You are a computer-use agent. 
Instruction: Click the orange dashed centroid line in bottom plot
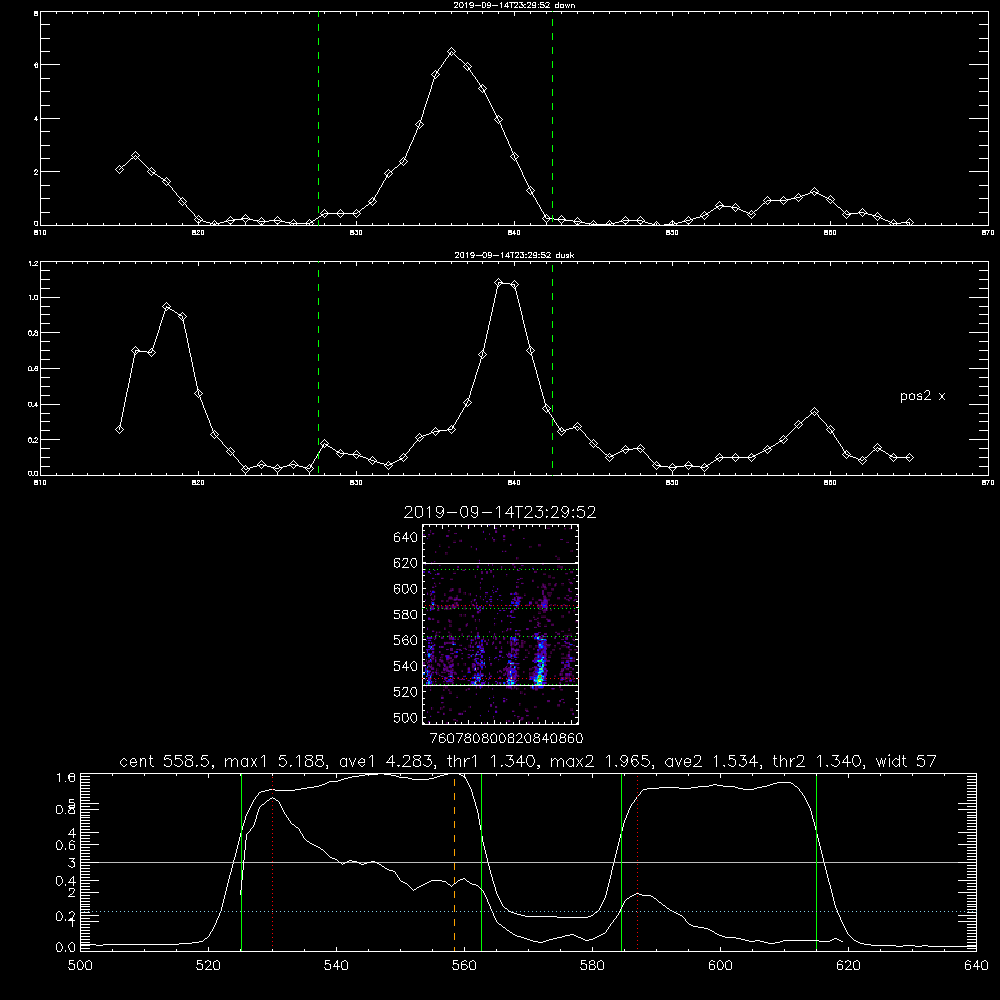(455, 862)
